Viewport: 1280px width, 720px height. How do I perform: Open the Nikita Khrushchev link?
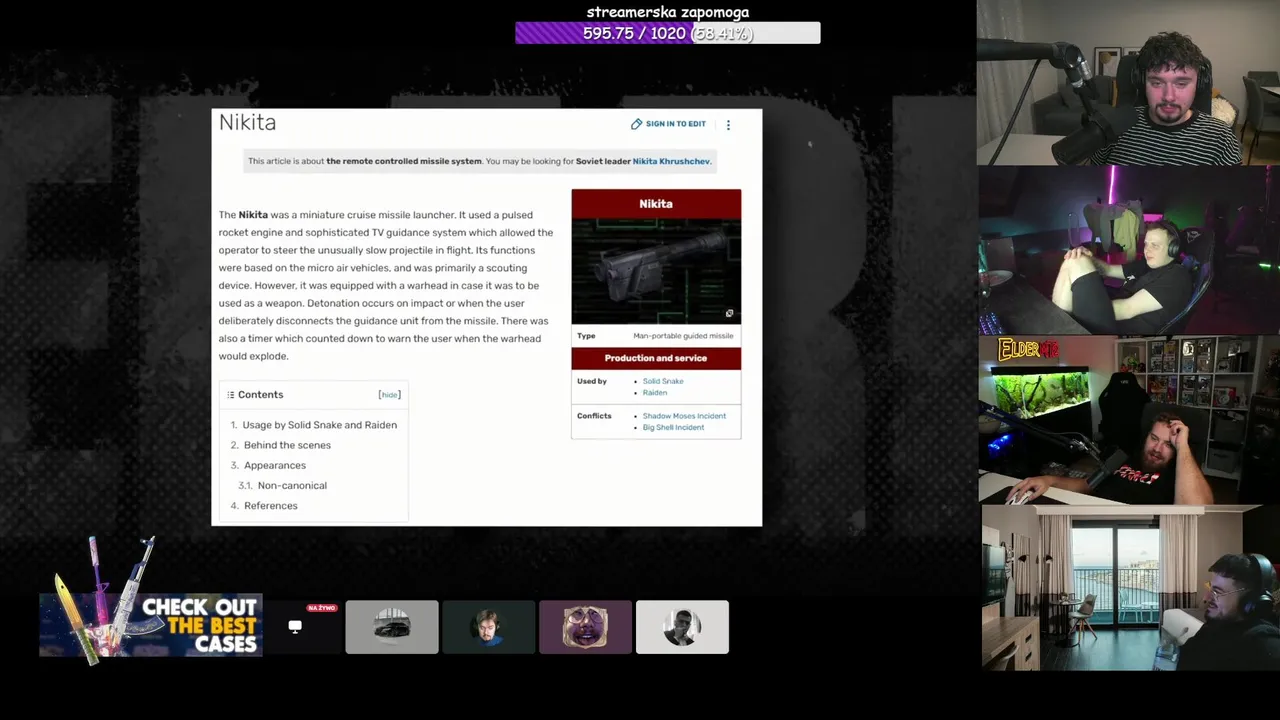point(671,161)
